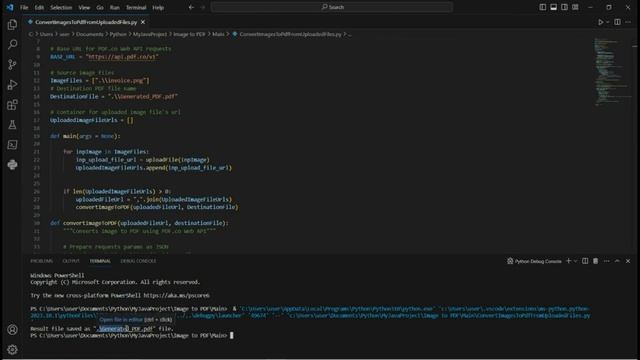Click the def main line of code
The width and height of the screenshot is (640, 360).
pos(85,136)
